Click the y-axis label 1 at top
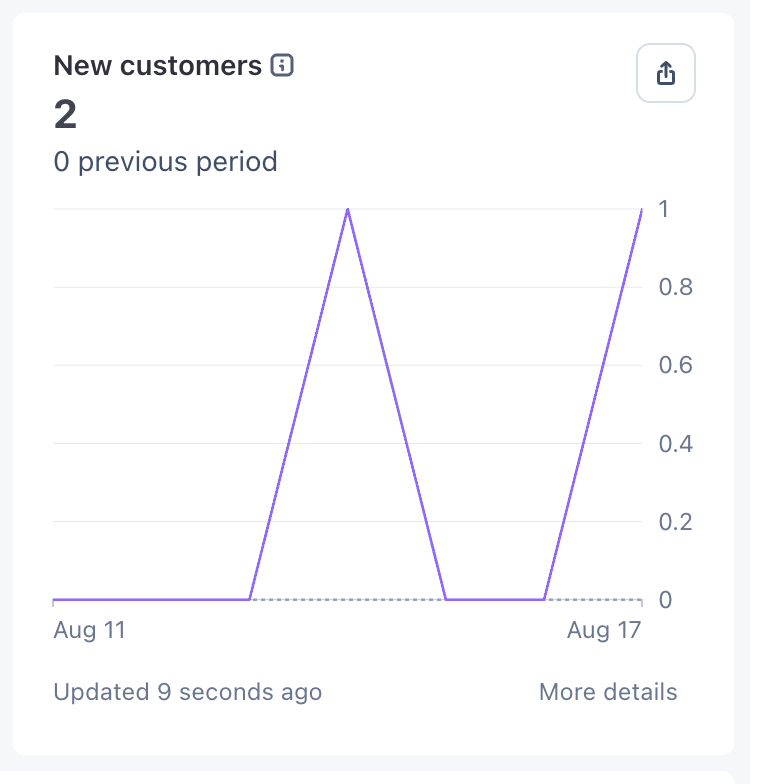Viewport: 778px width, 784px height. pos(664,209)
